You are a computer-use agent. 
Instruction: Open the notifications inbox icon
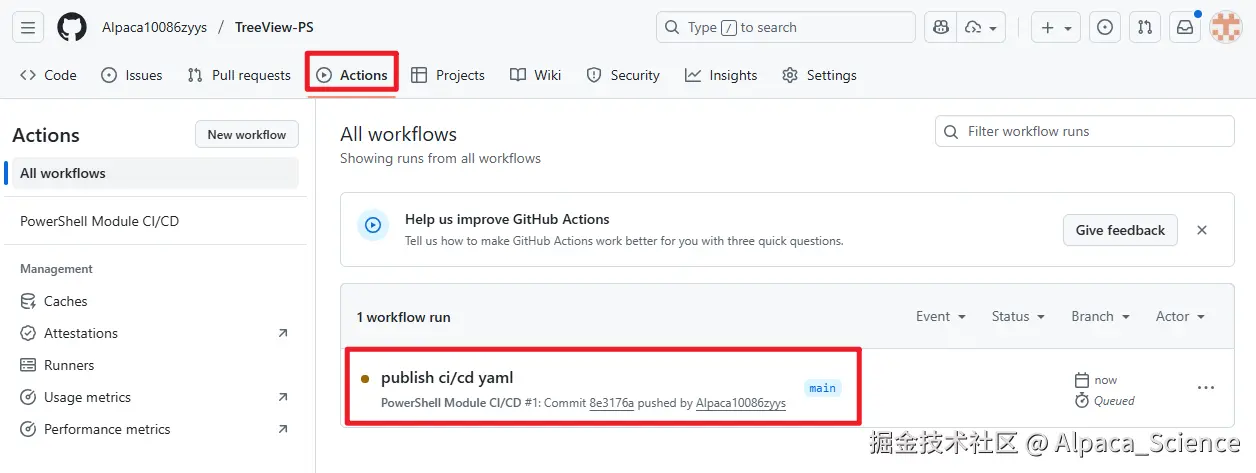1185,27
